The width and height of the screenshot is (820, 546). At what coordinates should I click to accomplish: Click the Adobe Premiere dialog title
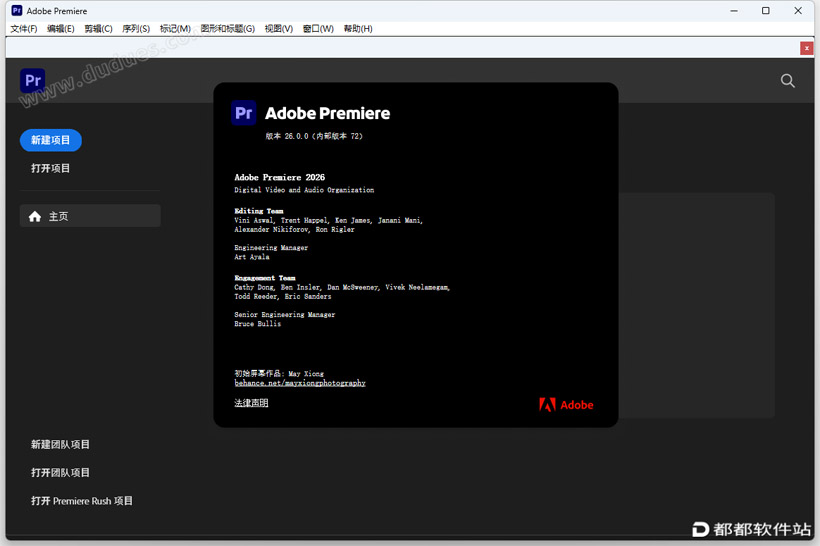click(x=328, y=113)
